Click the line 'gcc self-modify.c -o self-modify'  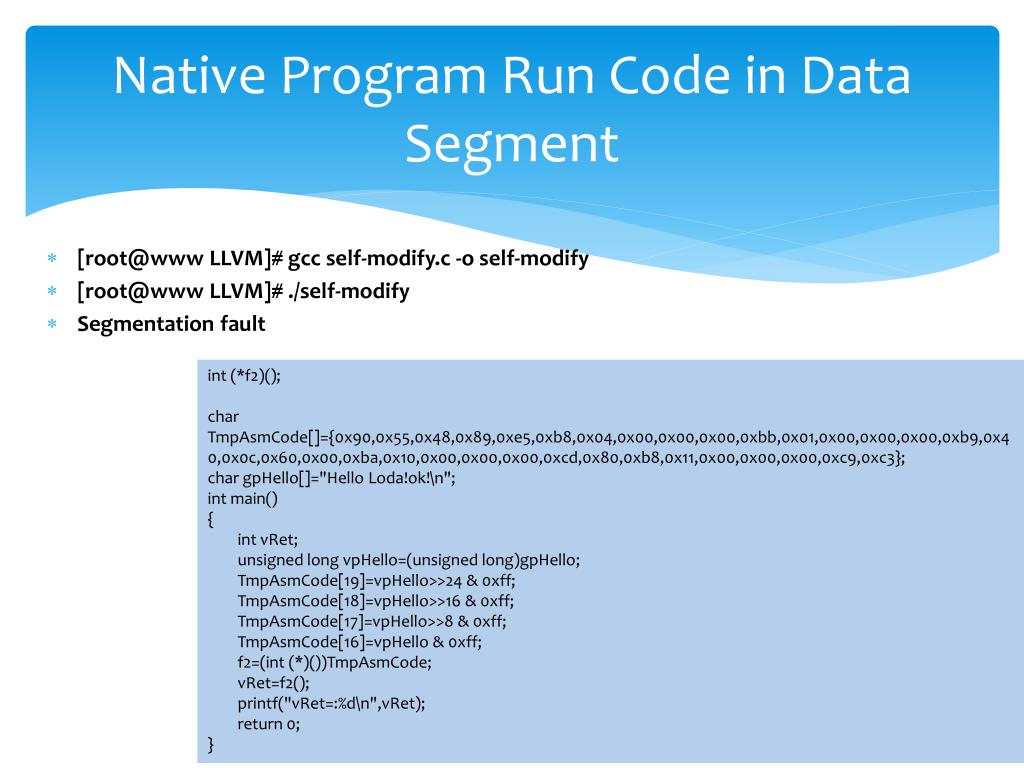click(438, 259)
